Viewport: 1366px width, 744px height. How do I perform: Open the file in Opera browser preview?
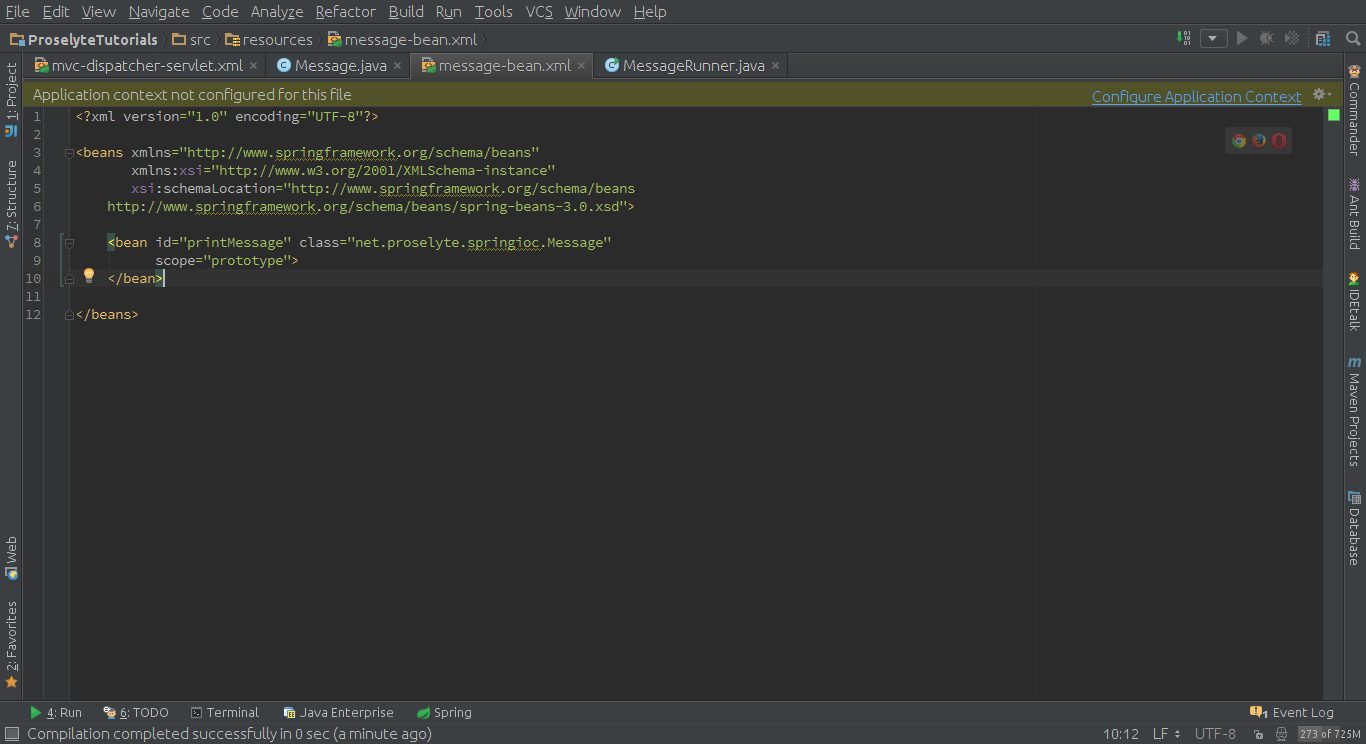click(x=1279, y=140)
